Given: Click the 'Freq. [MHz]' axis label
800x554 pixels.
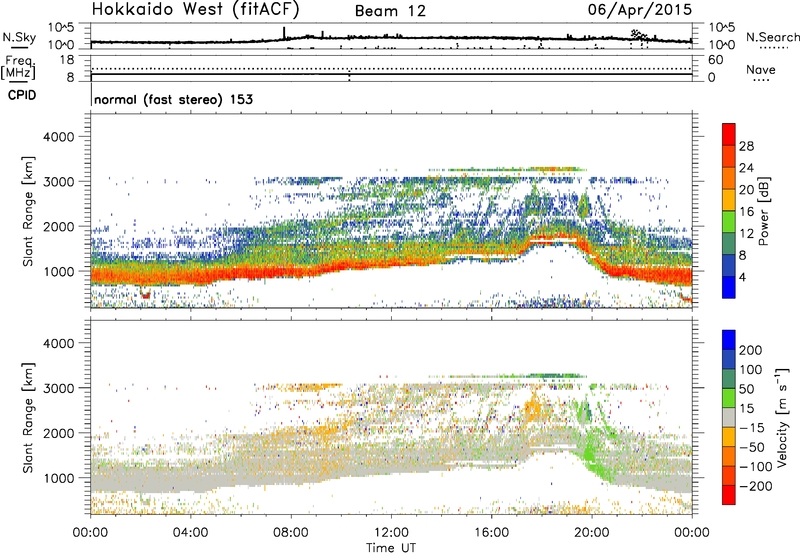Looking at the screenshot, I should pyautogui.click(x=19, y=67).
